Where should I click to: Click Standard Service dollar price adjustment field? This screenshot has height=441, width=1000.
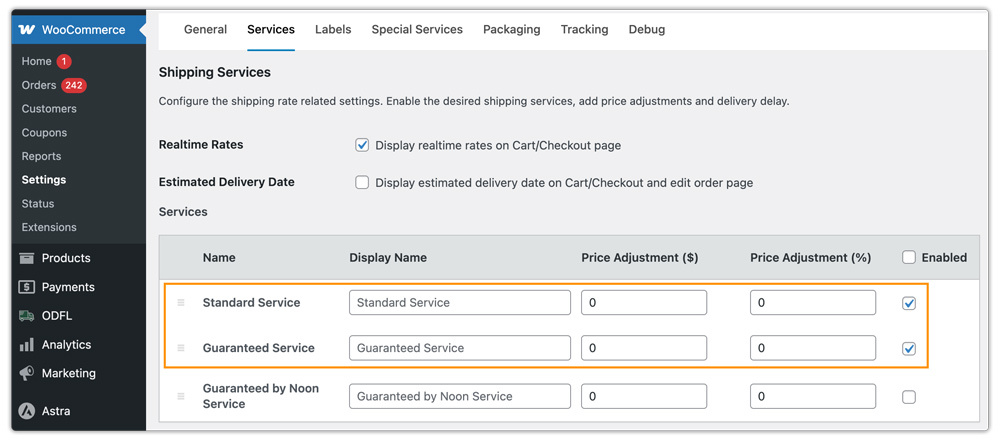coord(644,303)
